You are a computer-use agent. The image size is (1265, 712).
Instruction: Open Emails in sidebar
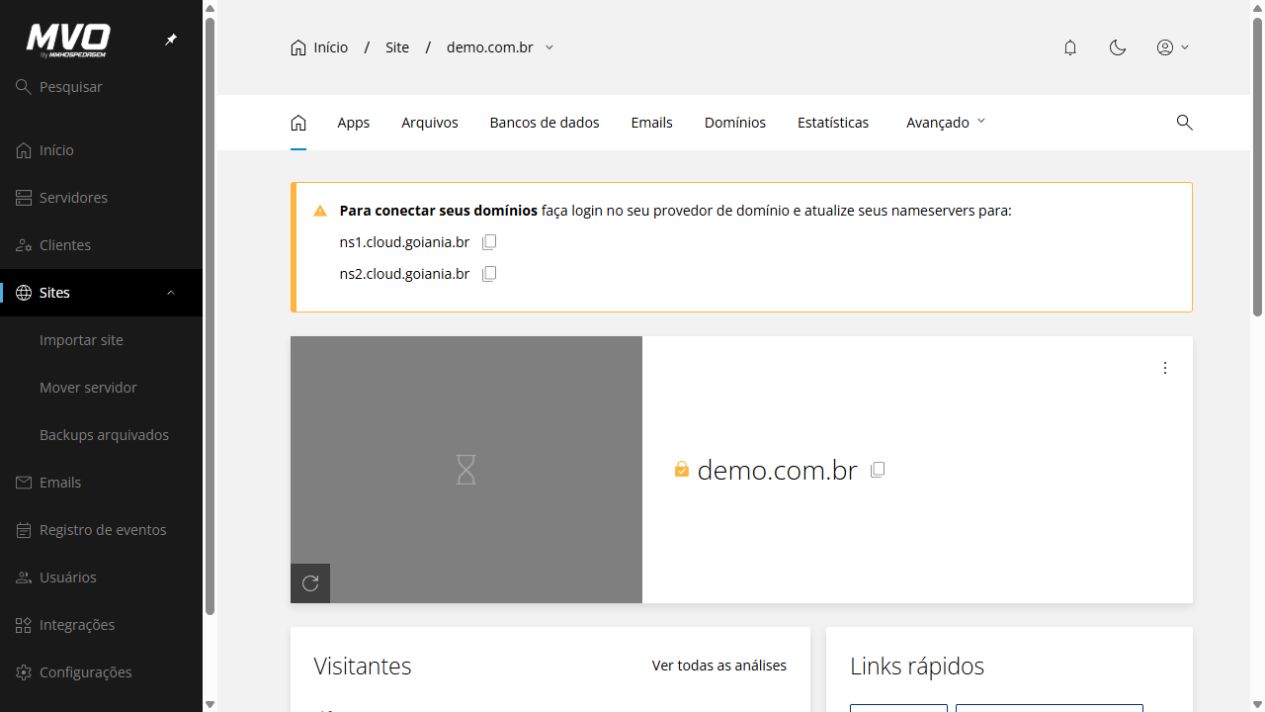coord(101,483)
